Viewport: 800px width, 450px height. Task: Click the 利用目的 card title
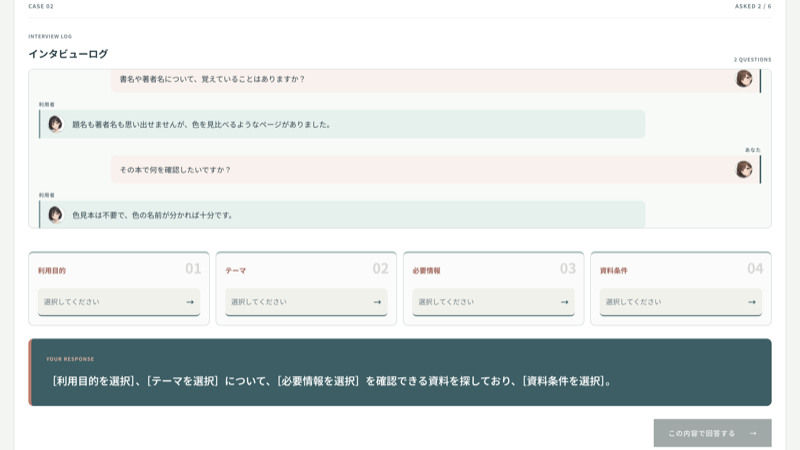[52, 271]
